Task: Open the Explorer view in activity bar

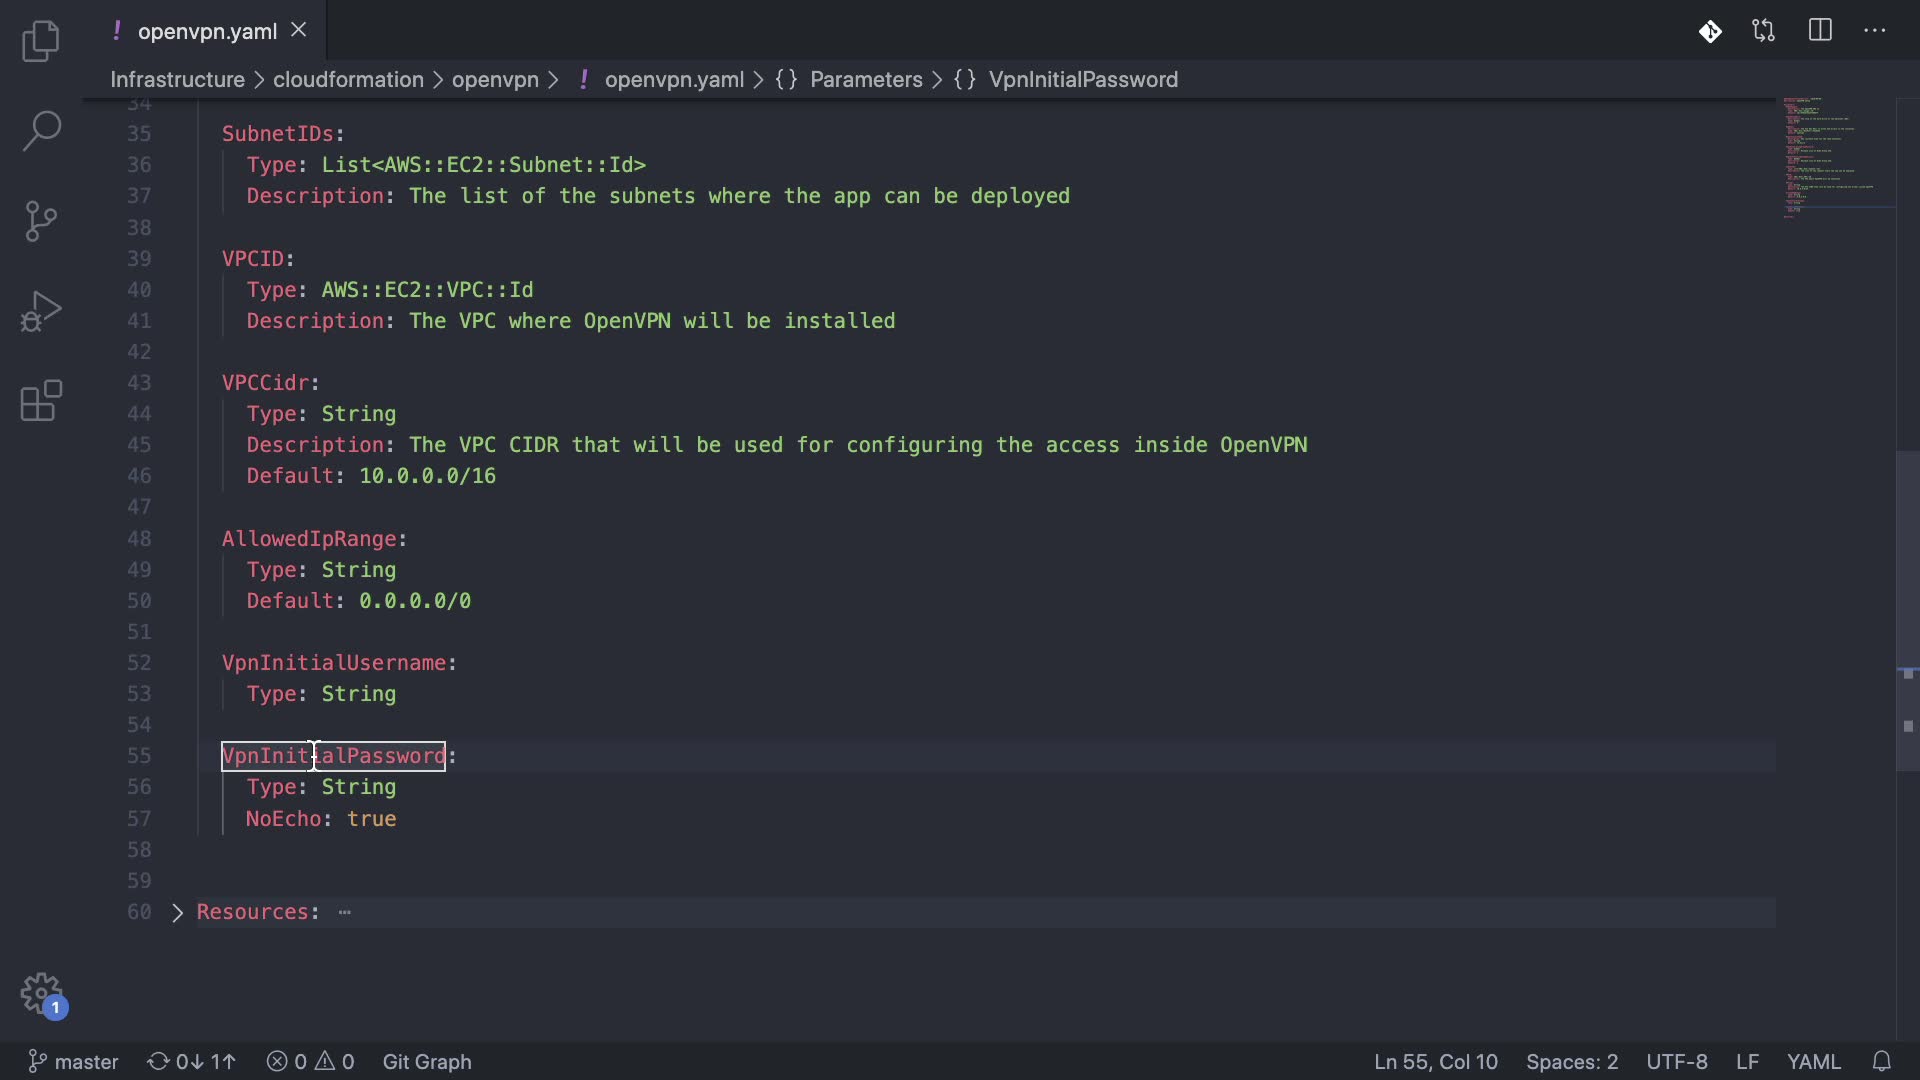Action: coord(41,41)
